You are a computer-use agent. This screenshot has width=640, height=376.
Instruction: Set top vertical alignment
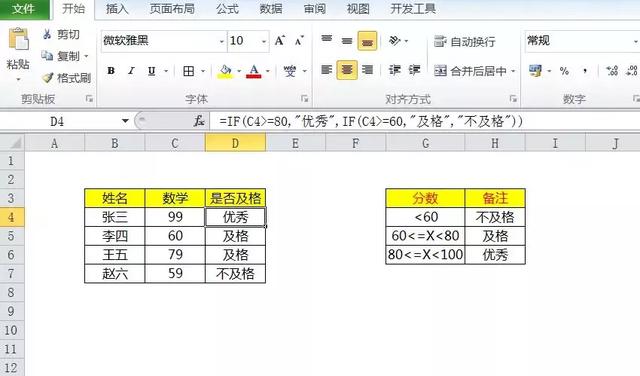327,40
